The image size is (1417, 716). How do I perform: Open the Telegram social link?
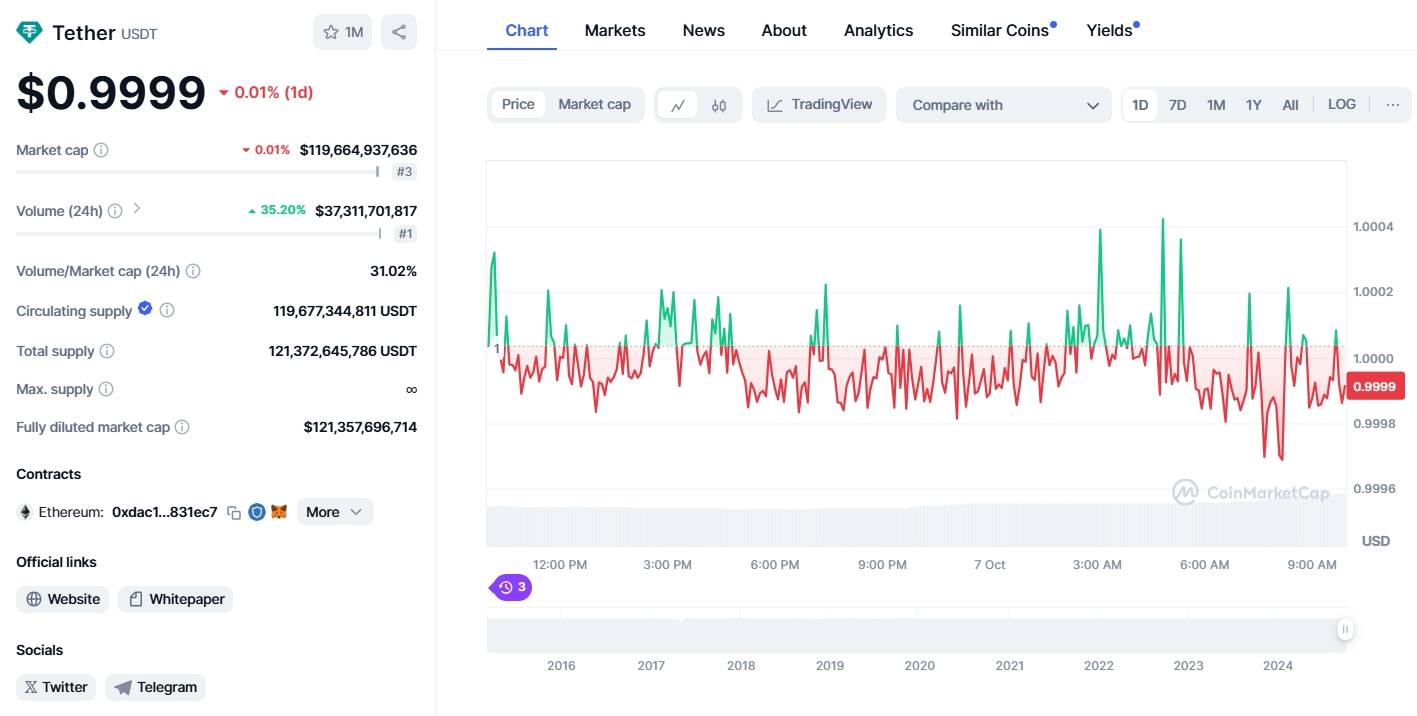(156, 687)
